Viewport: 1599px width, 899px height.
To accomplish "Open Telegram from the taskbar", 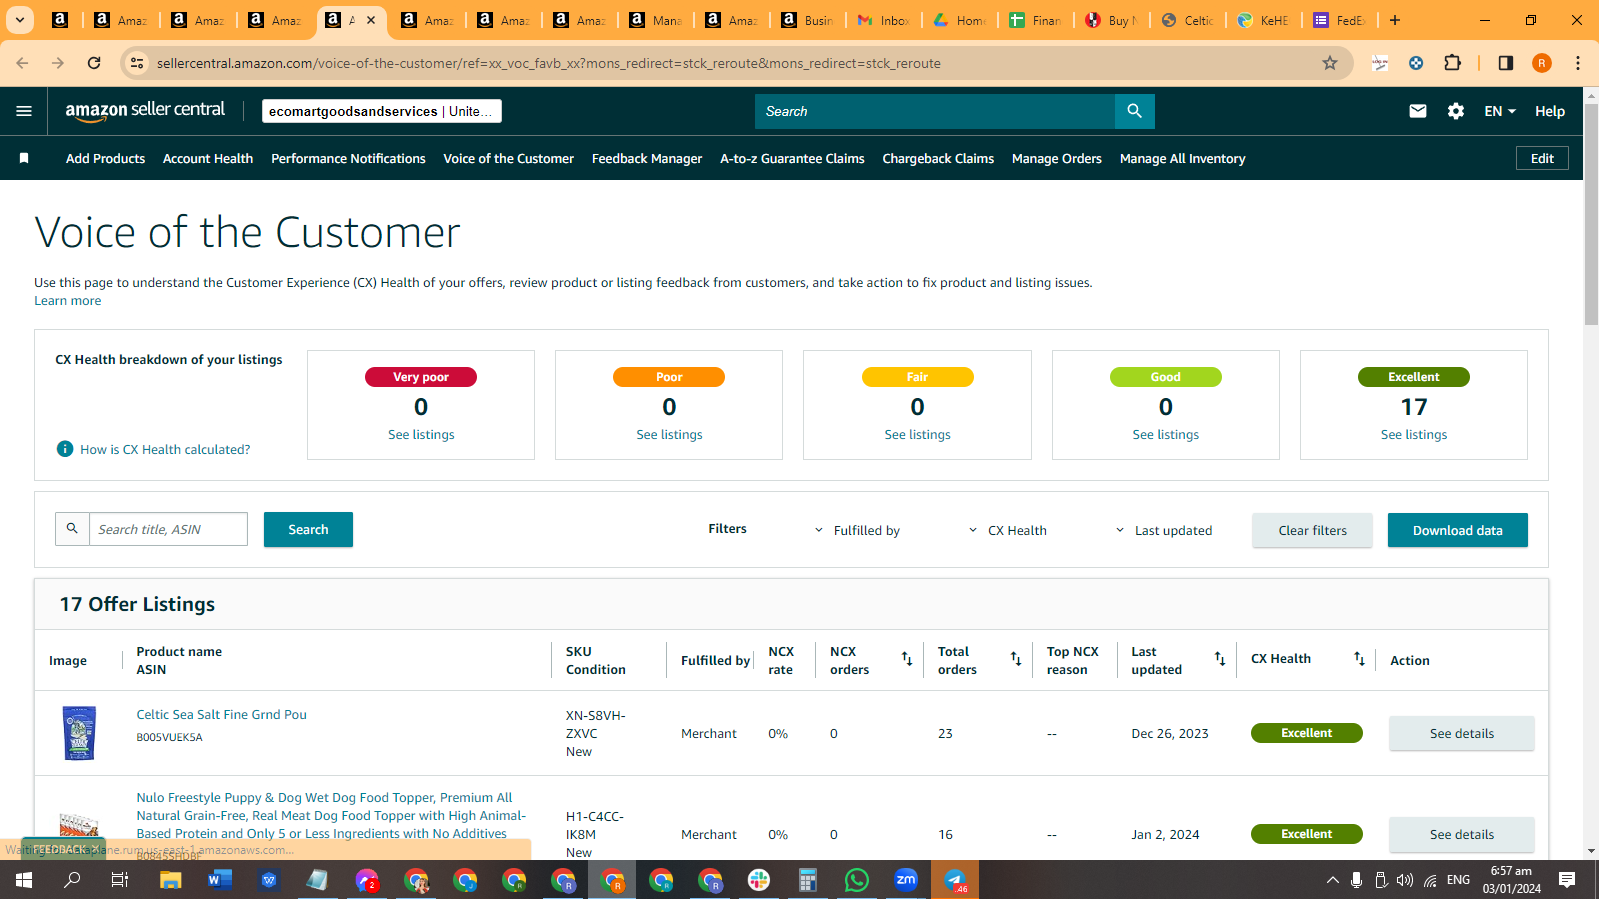I will (x=955, y=880).
